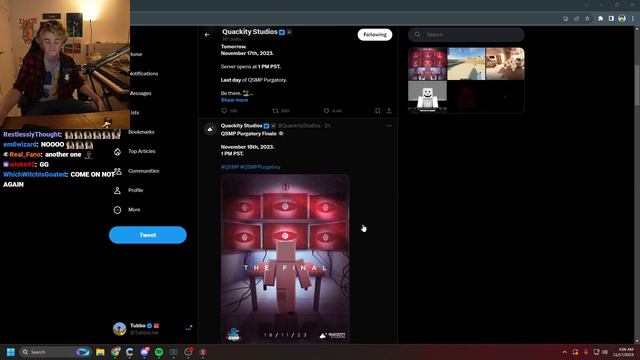This screenshot has height=360, width=640.
Task: Open the beach scene media thumbnail
Action: click(466, 64)
